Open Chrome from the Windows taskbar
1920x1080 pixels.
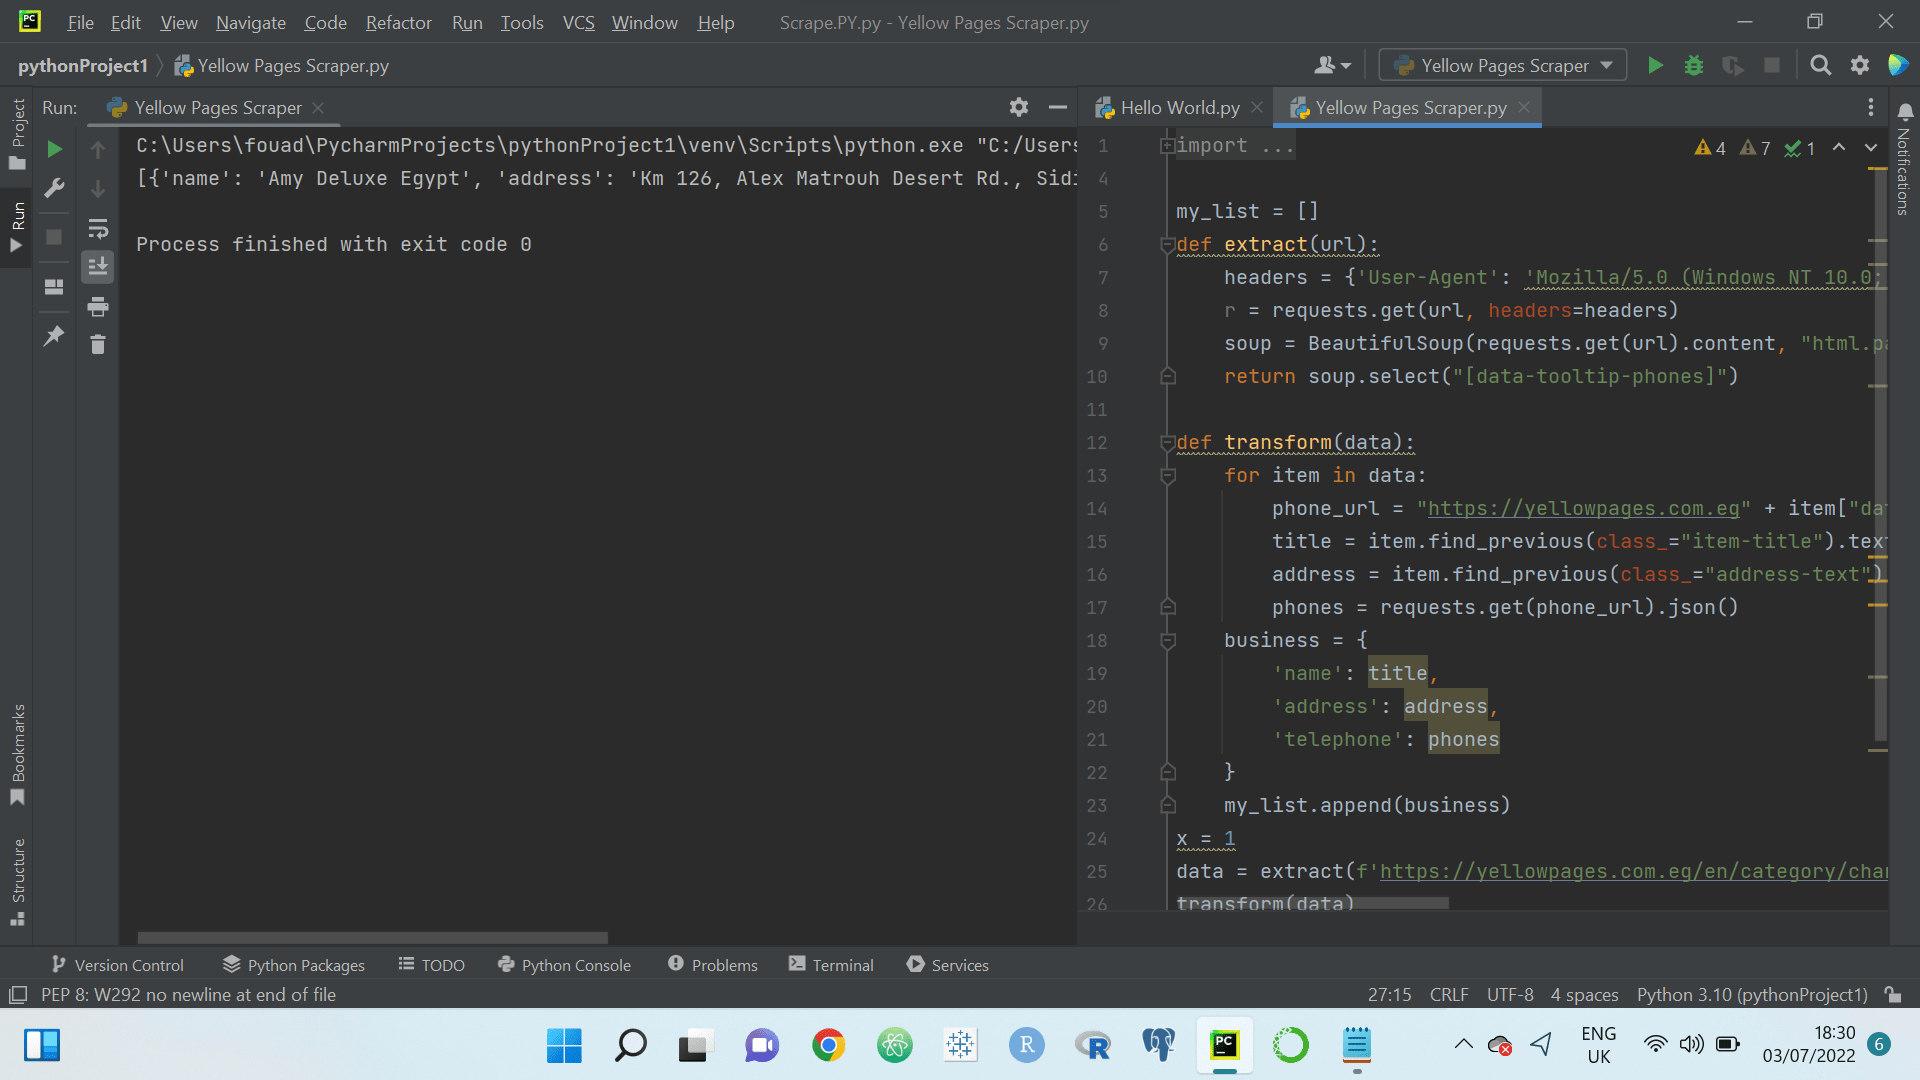(828, 1046)
